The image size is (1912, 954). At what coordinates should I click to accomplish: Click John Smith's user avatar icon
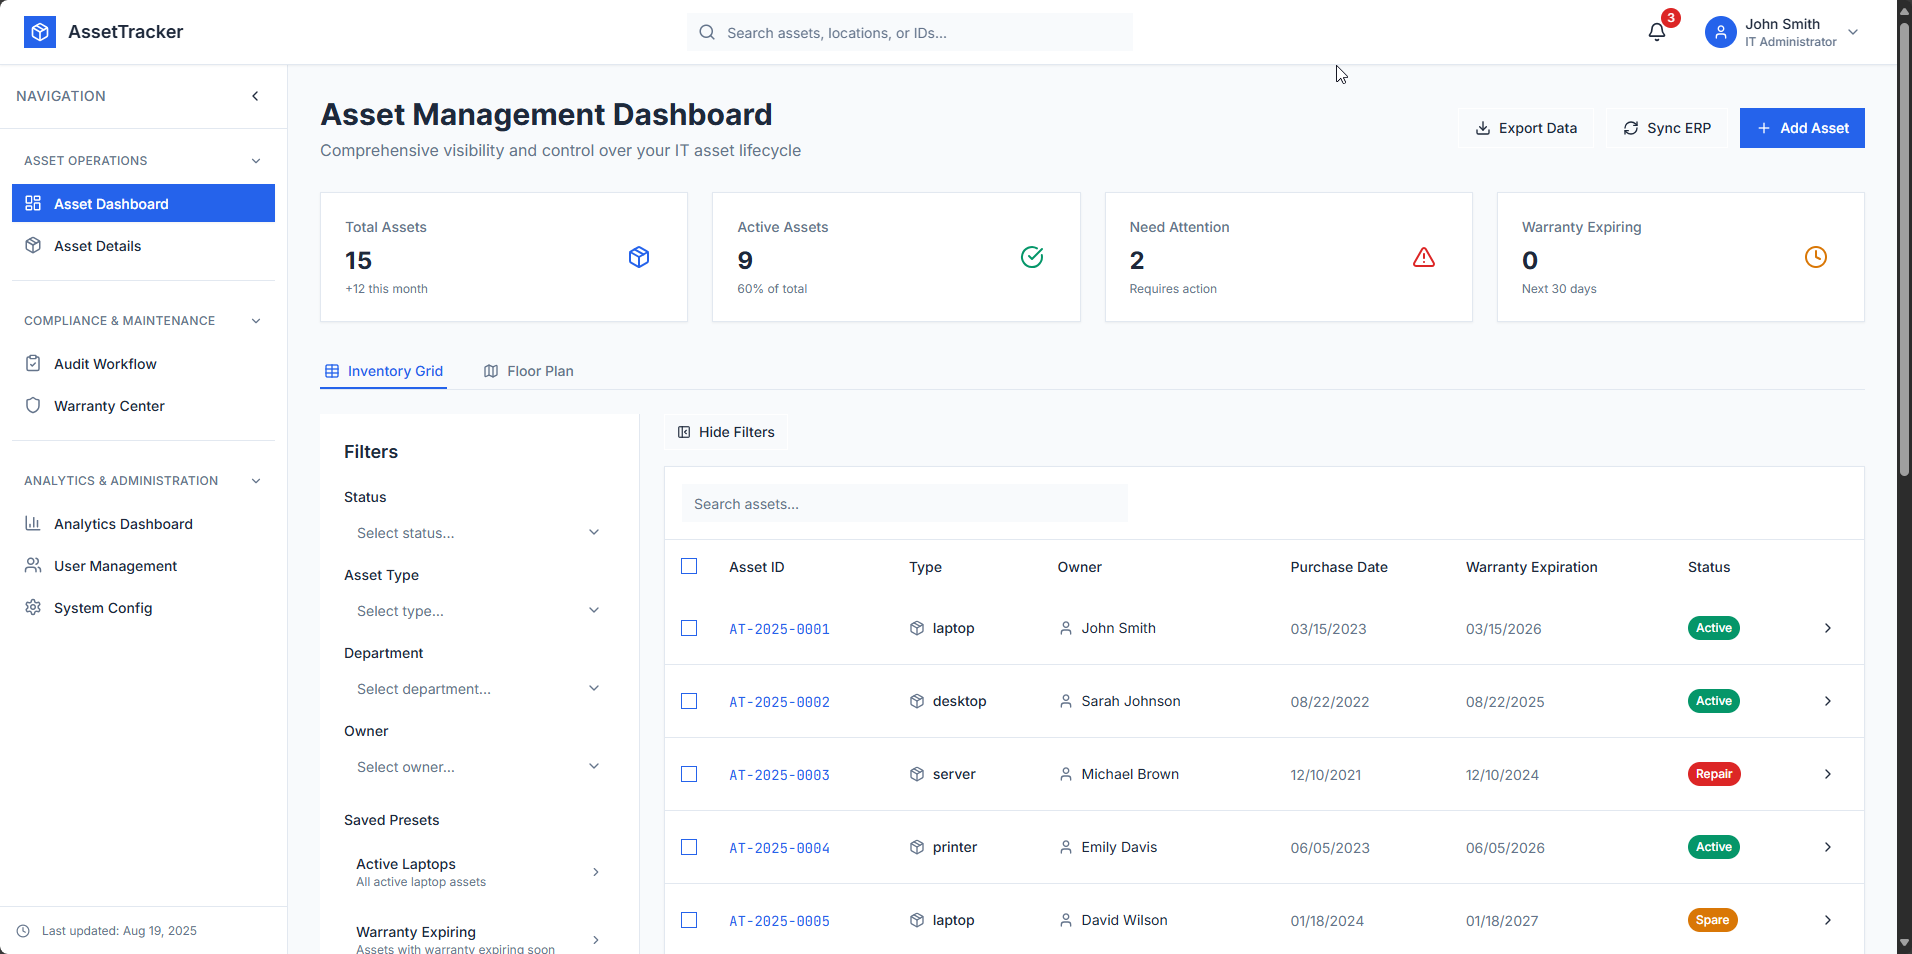pos(1720,32)
